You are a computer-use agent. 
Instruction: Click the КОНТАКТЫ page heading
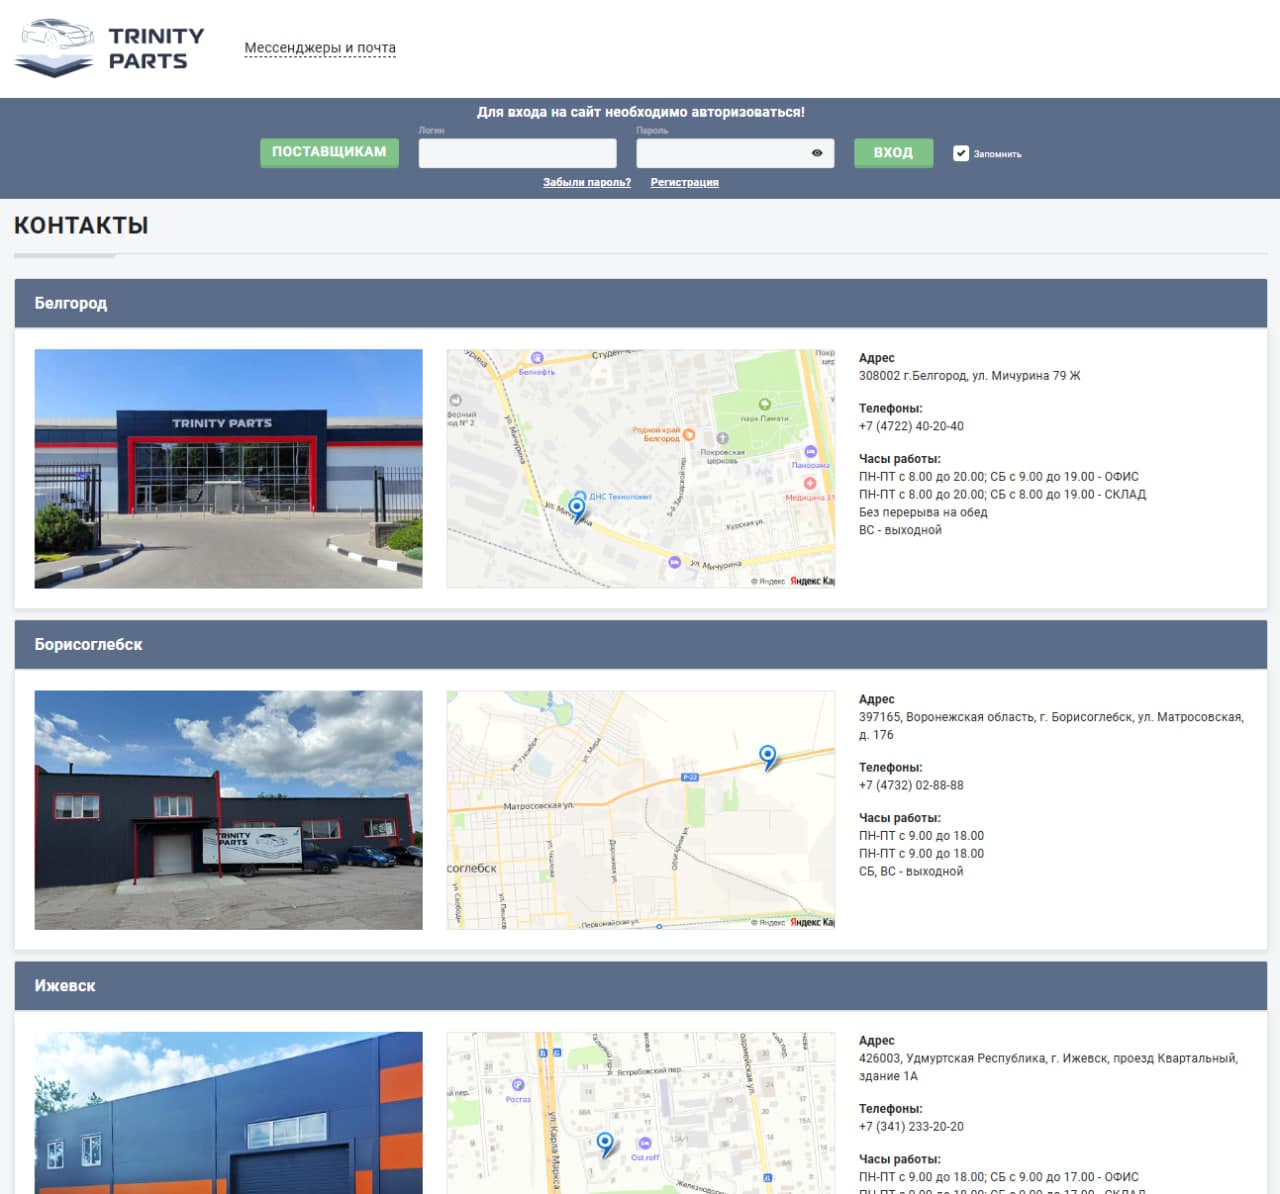tap(81, 226)
